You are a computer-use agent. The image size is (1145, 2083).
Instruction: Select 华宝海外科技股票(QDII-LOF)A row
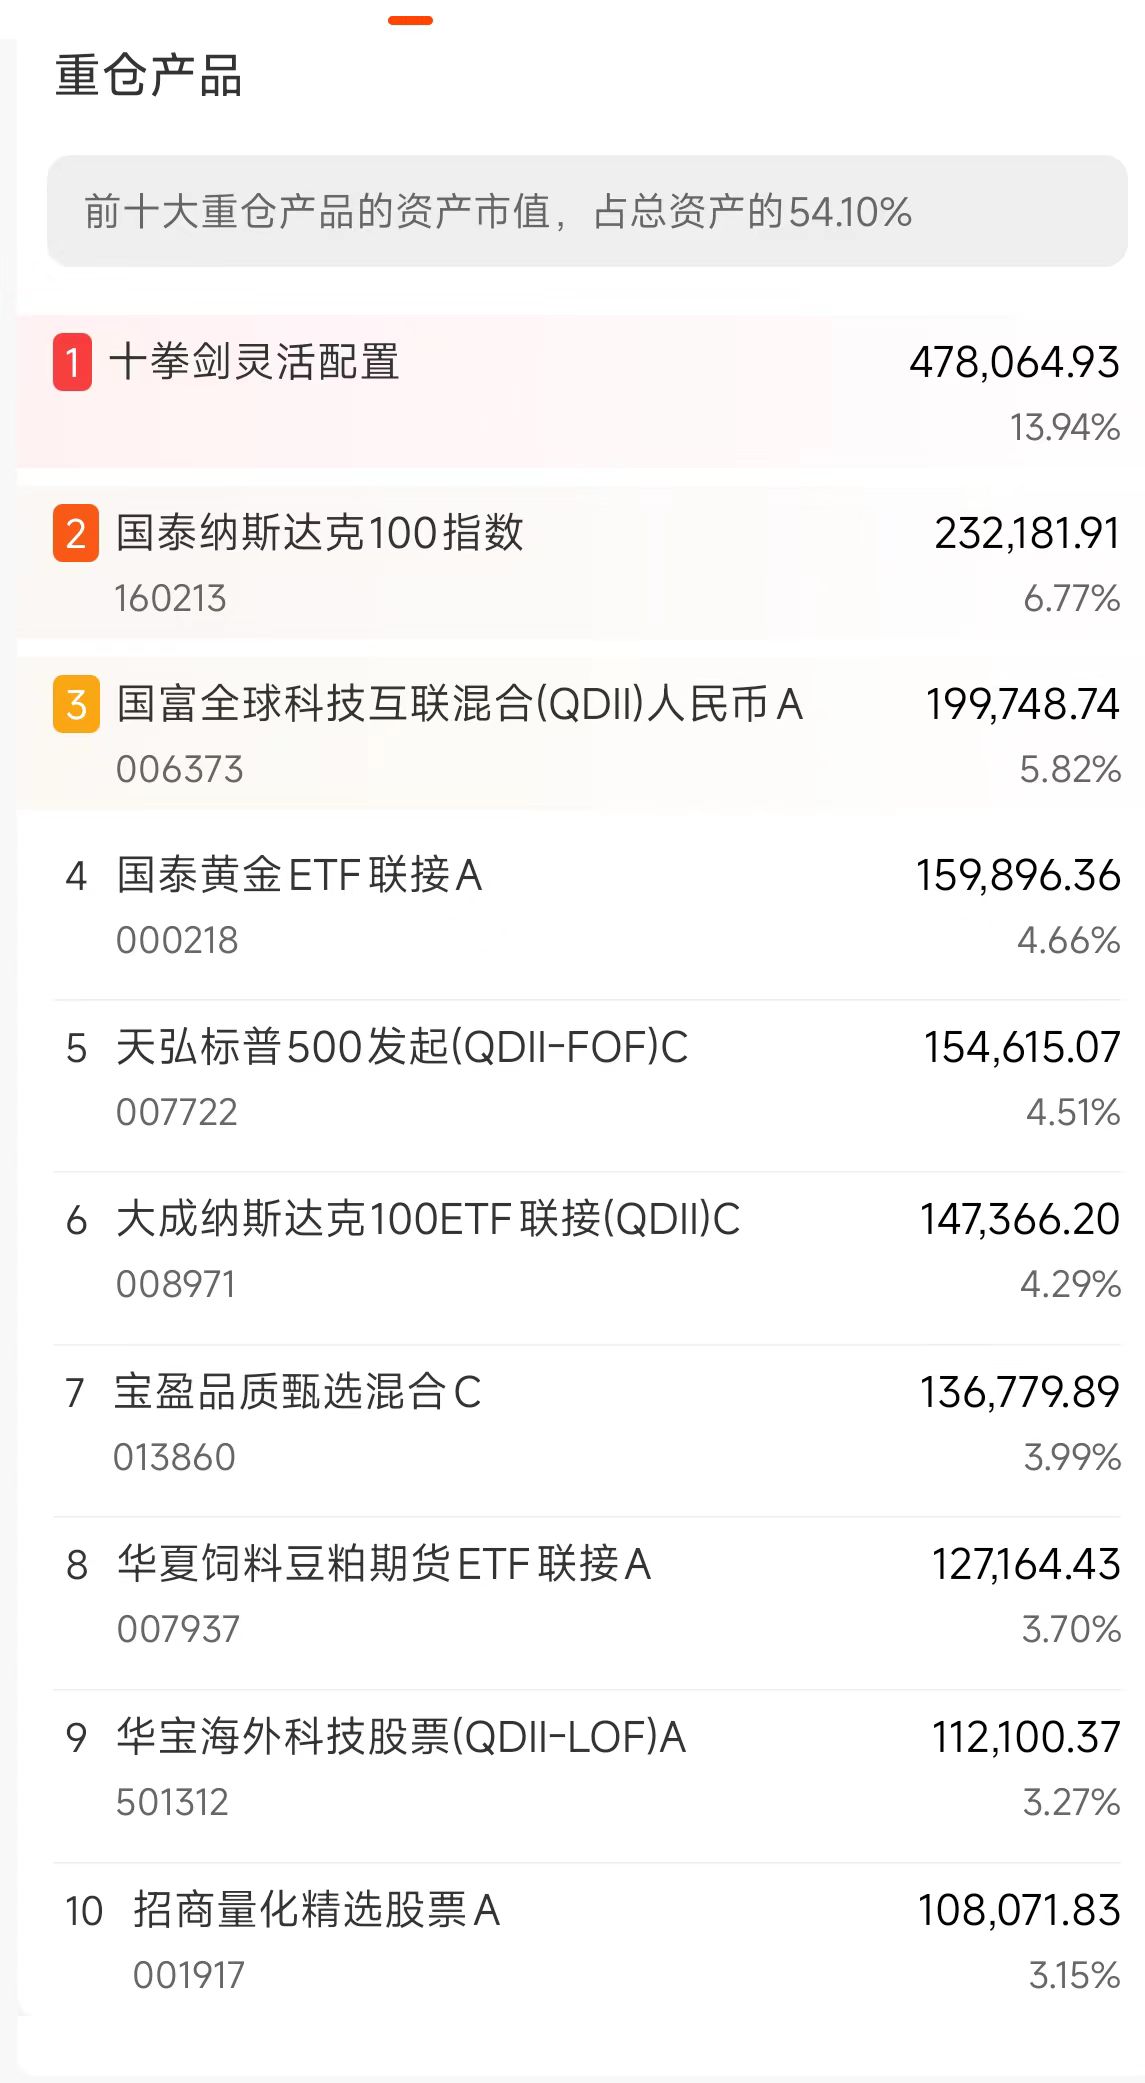tap(587, 1768)
